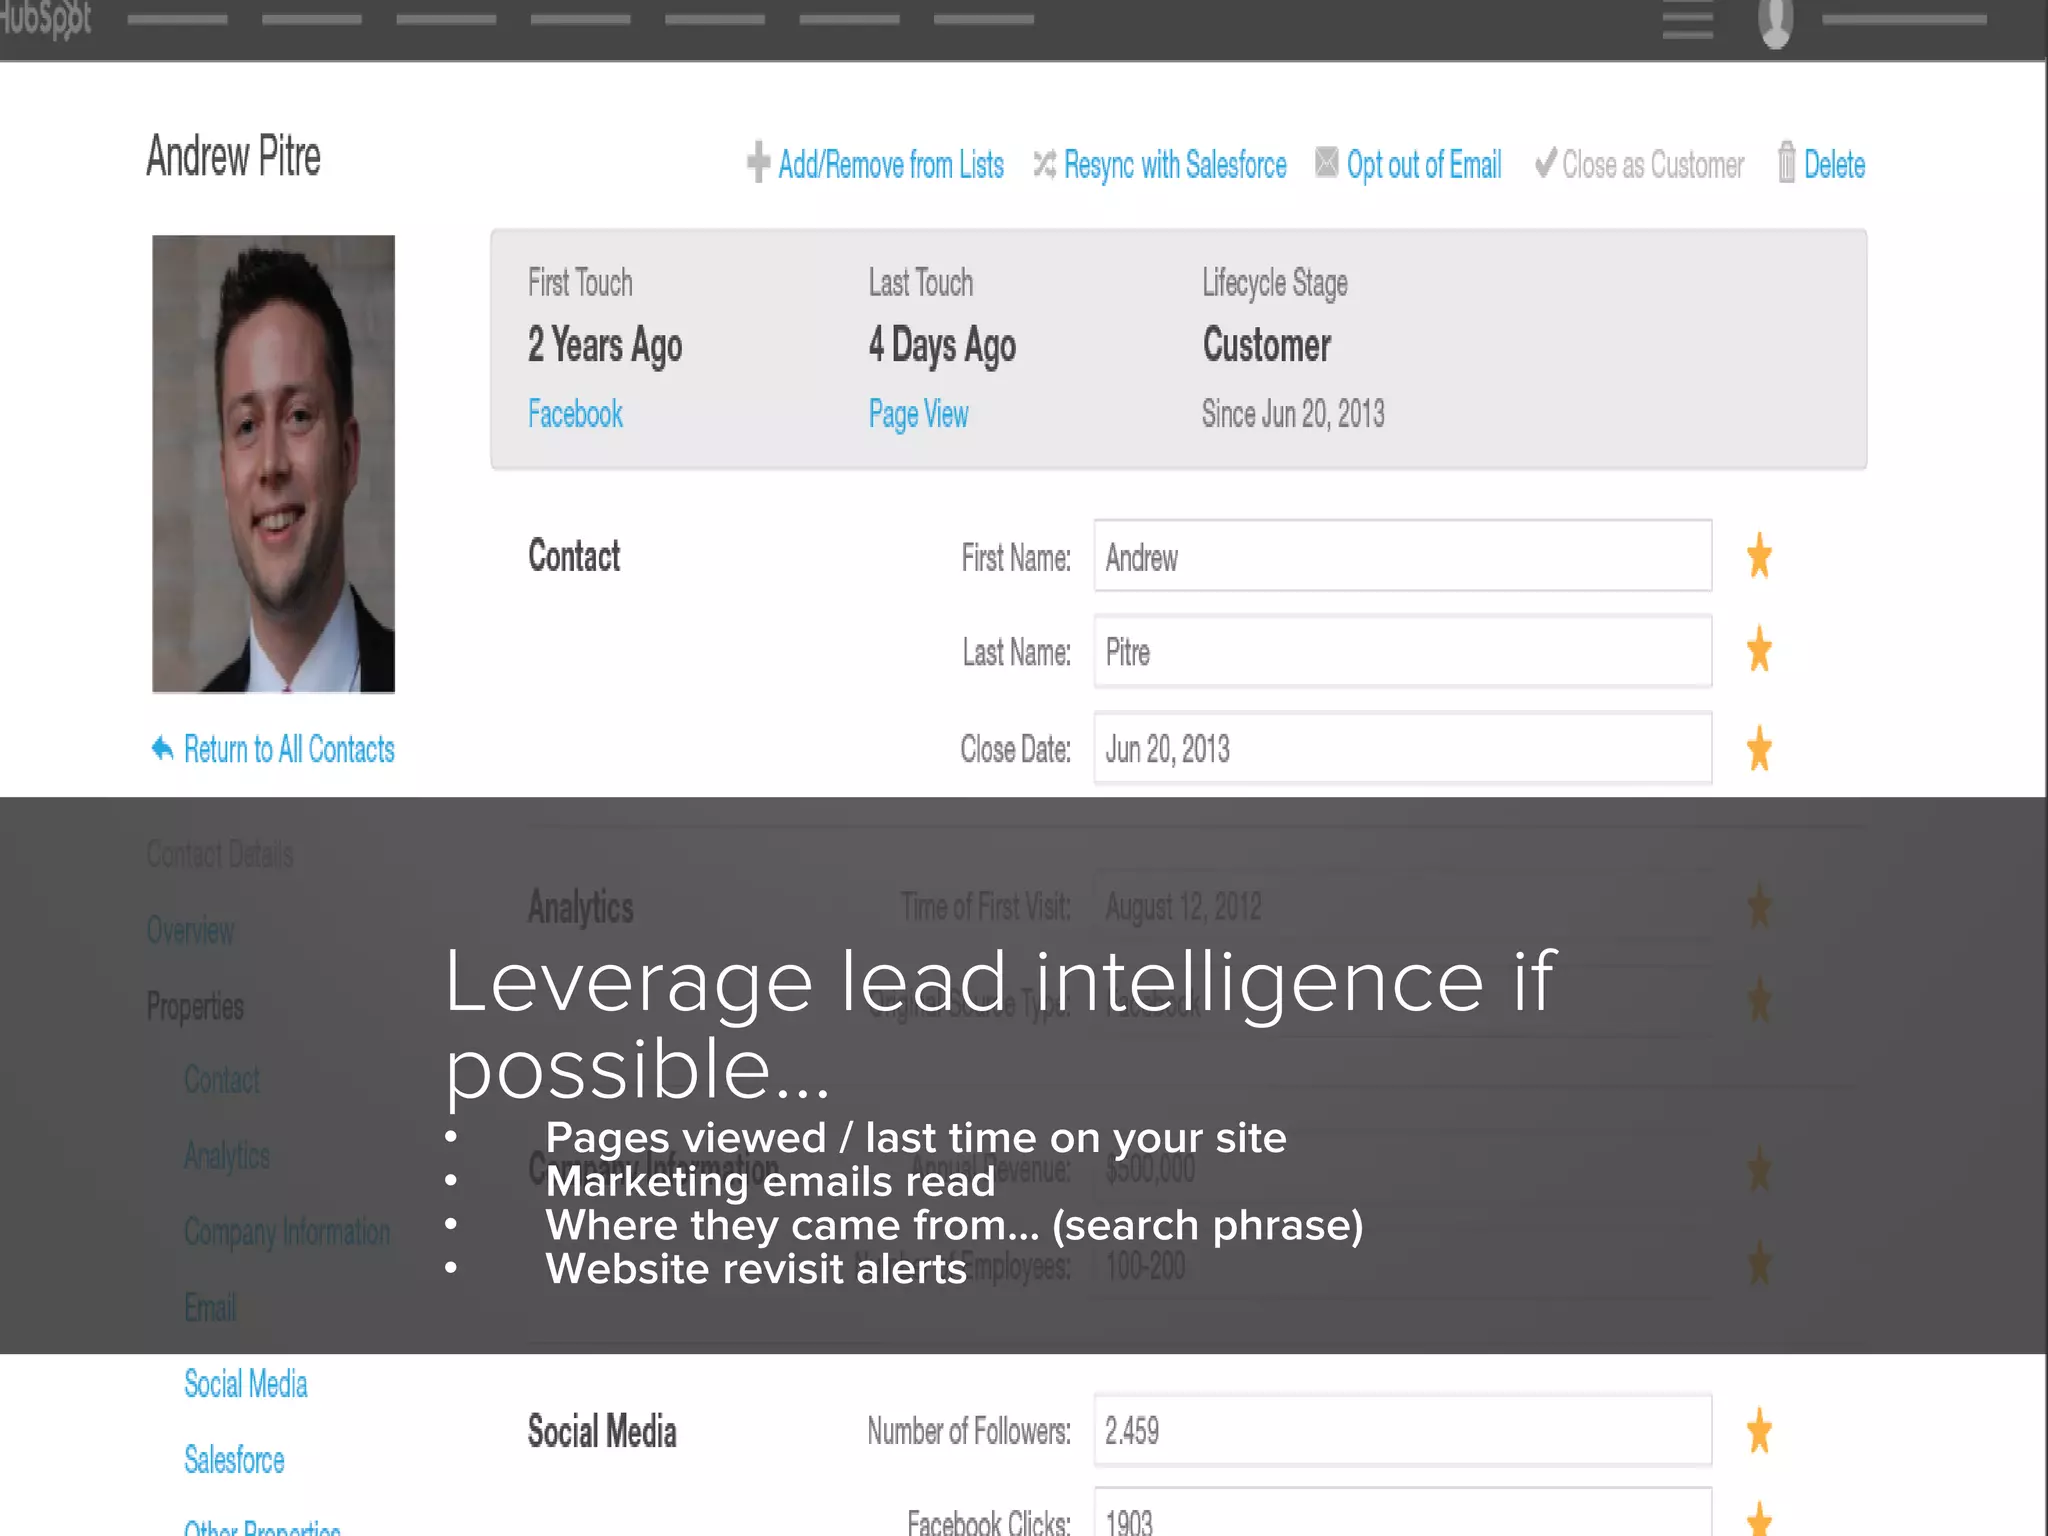Click the Facebook Clicks field
2048x1536 pixels.
[x=1403, y=1512]
